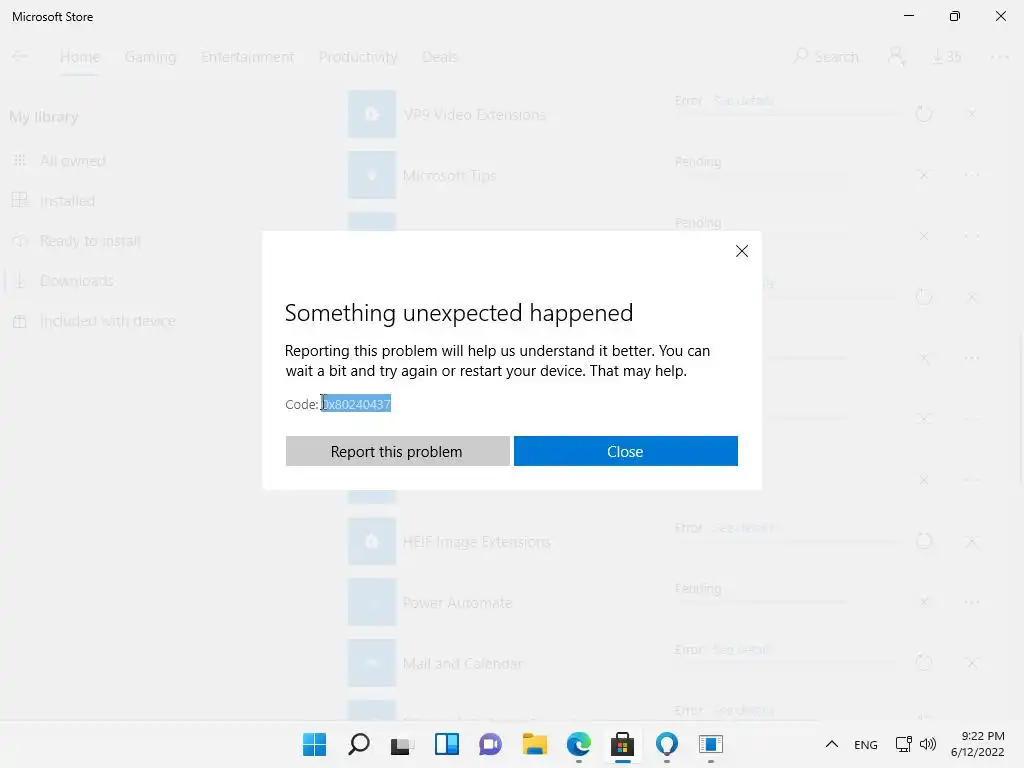This screenshot has width=1024, height=768.
Task: Click the highlighted error code 0x80240437
Action: coord(356,404)
